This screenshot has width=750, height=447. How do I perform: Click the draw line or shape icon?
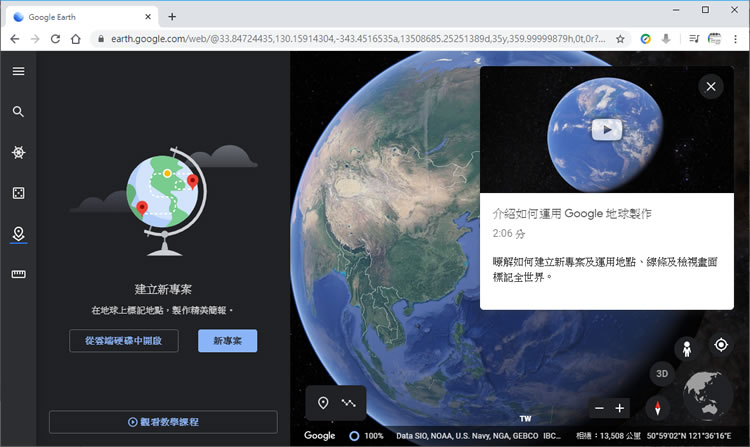pos(348,403)
